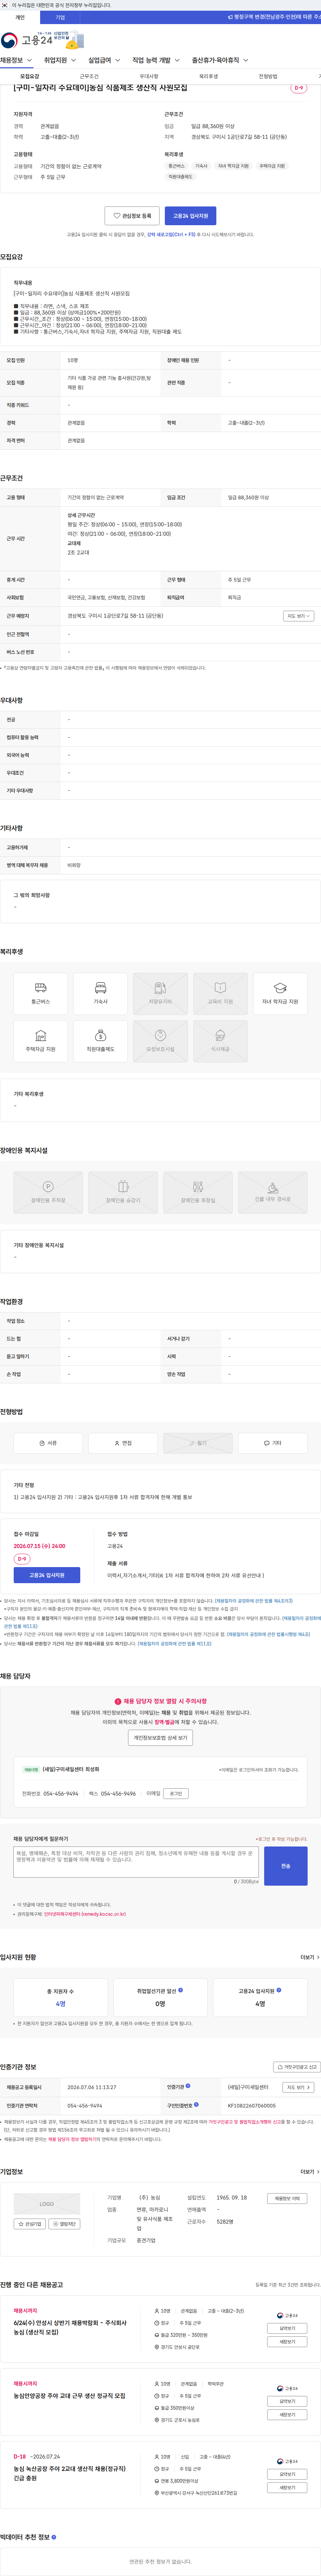
Task: Select the 주택자금 지원 icon
Action: pyautogui.click(x=41, y=1041)
